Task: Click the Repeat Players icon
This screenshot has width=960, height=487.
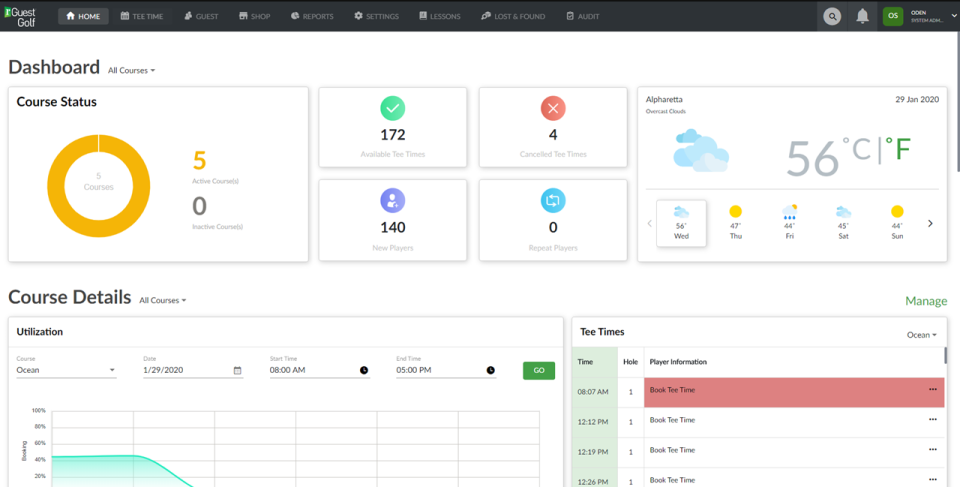Action: (x=553, y=201)
